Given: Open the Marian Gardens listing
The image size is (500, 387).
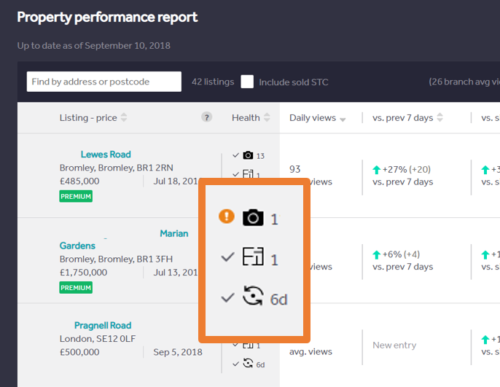Looking at the screenshot, I should click(124, 239).
